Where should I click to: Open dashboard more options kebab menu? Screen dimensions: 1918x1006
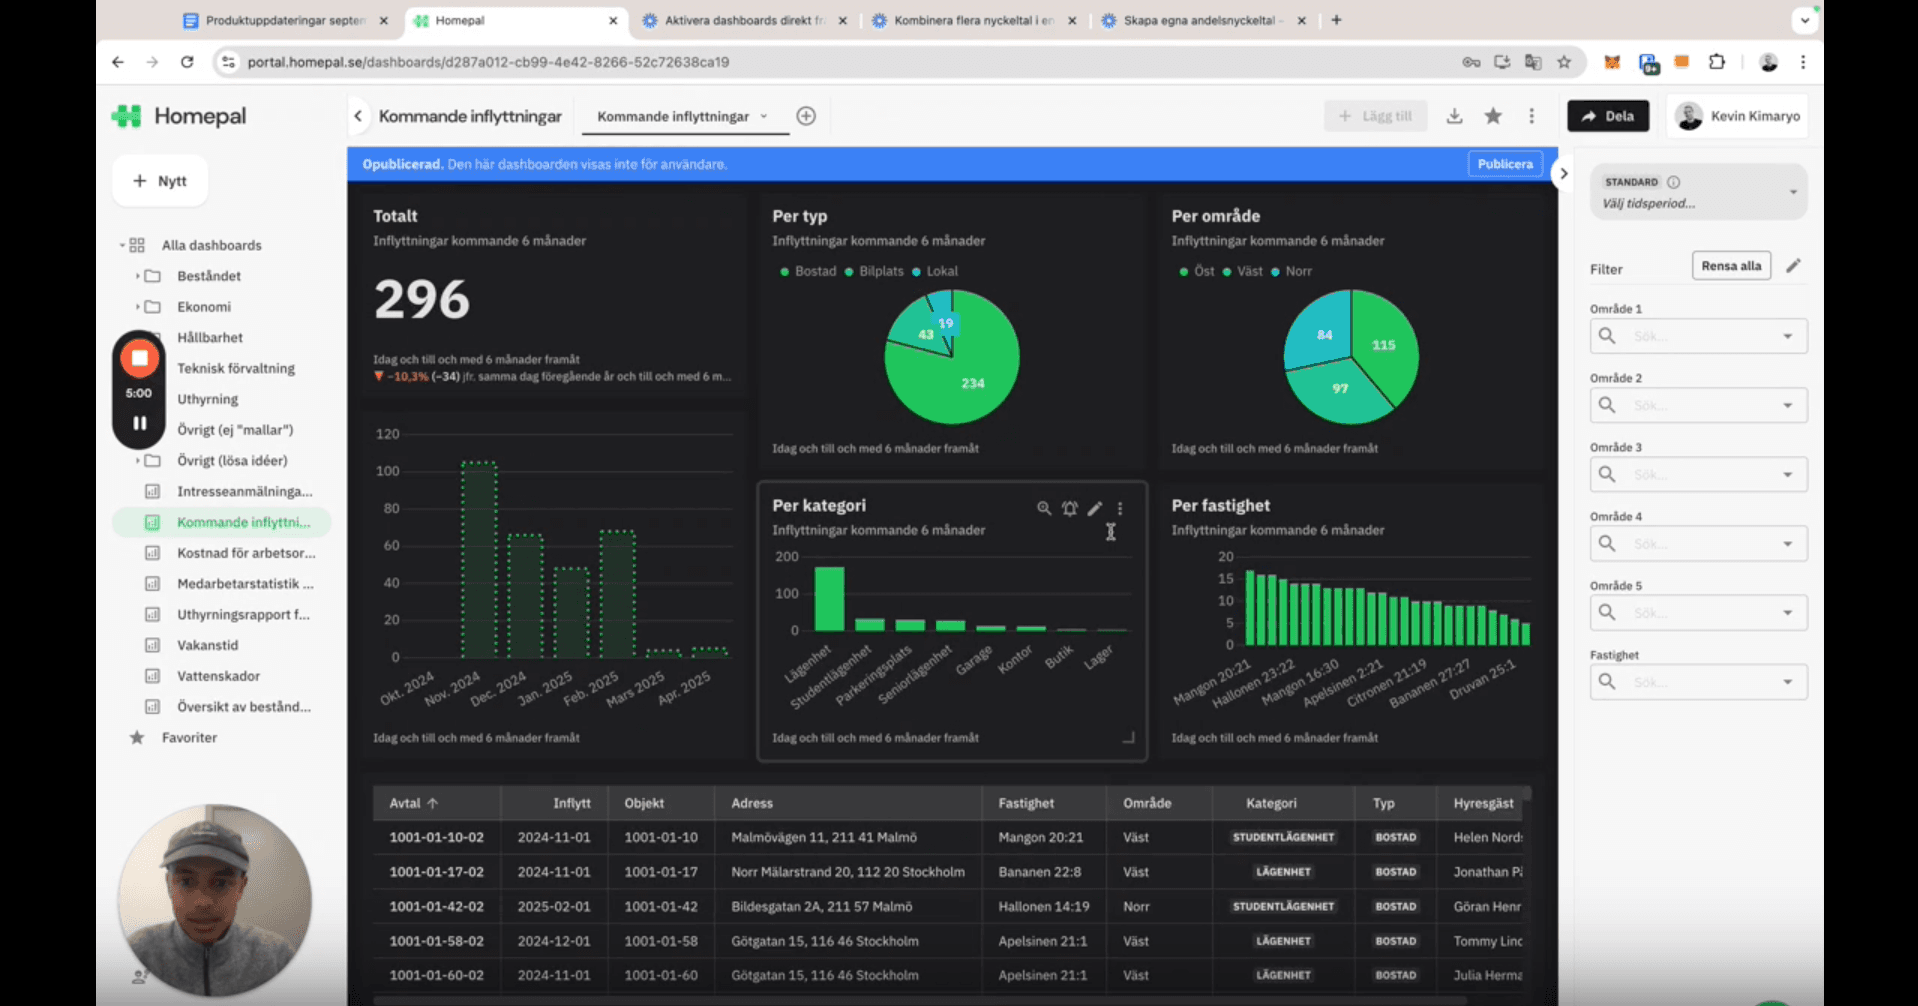tap(1531, 116)
